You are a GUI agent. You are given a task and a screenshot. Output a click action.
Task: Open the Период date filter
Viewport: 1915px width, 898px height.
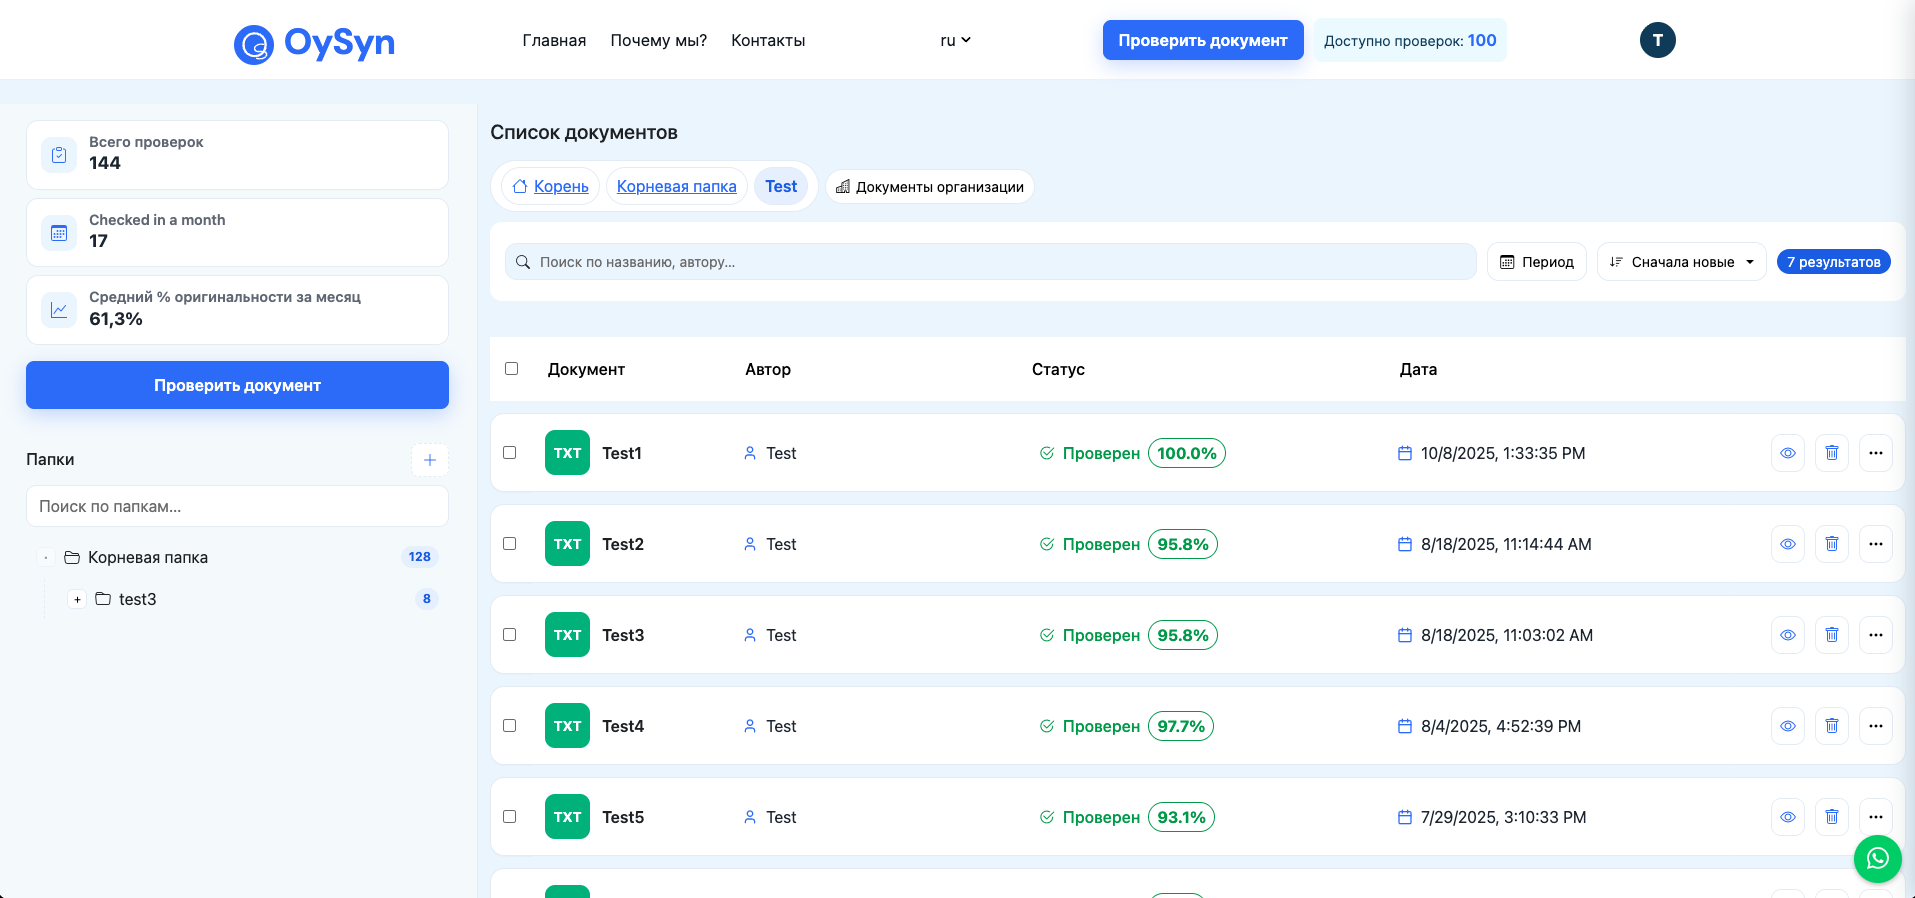pos(1536,262)
